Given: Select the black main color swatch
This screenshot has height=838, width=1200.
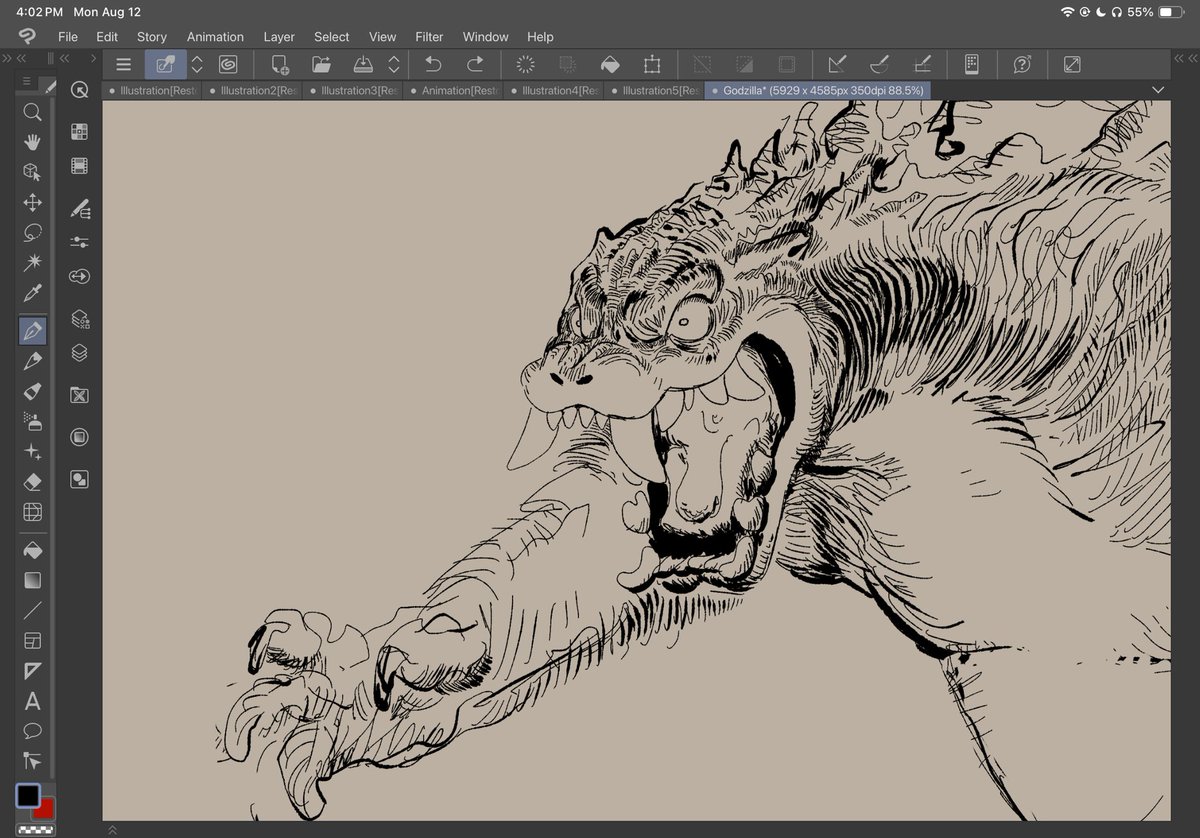Looking at the screenshot, I should pos(27,795).
